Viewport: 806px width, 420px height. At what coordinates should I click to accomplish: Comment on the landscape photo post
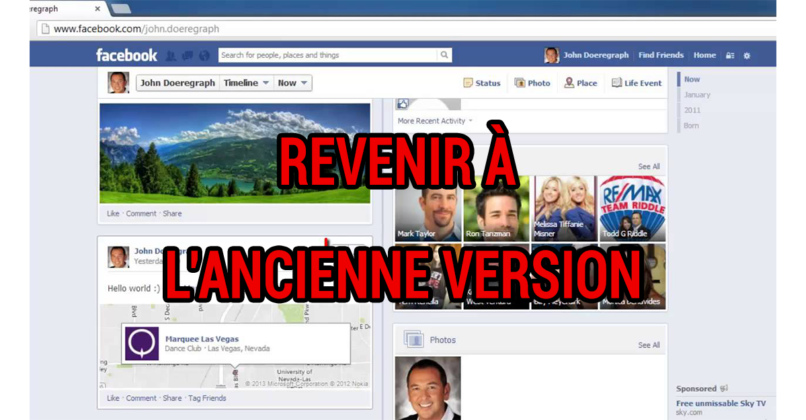click(141, 213)
